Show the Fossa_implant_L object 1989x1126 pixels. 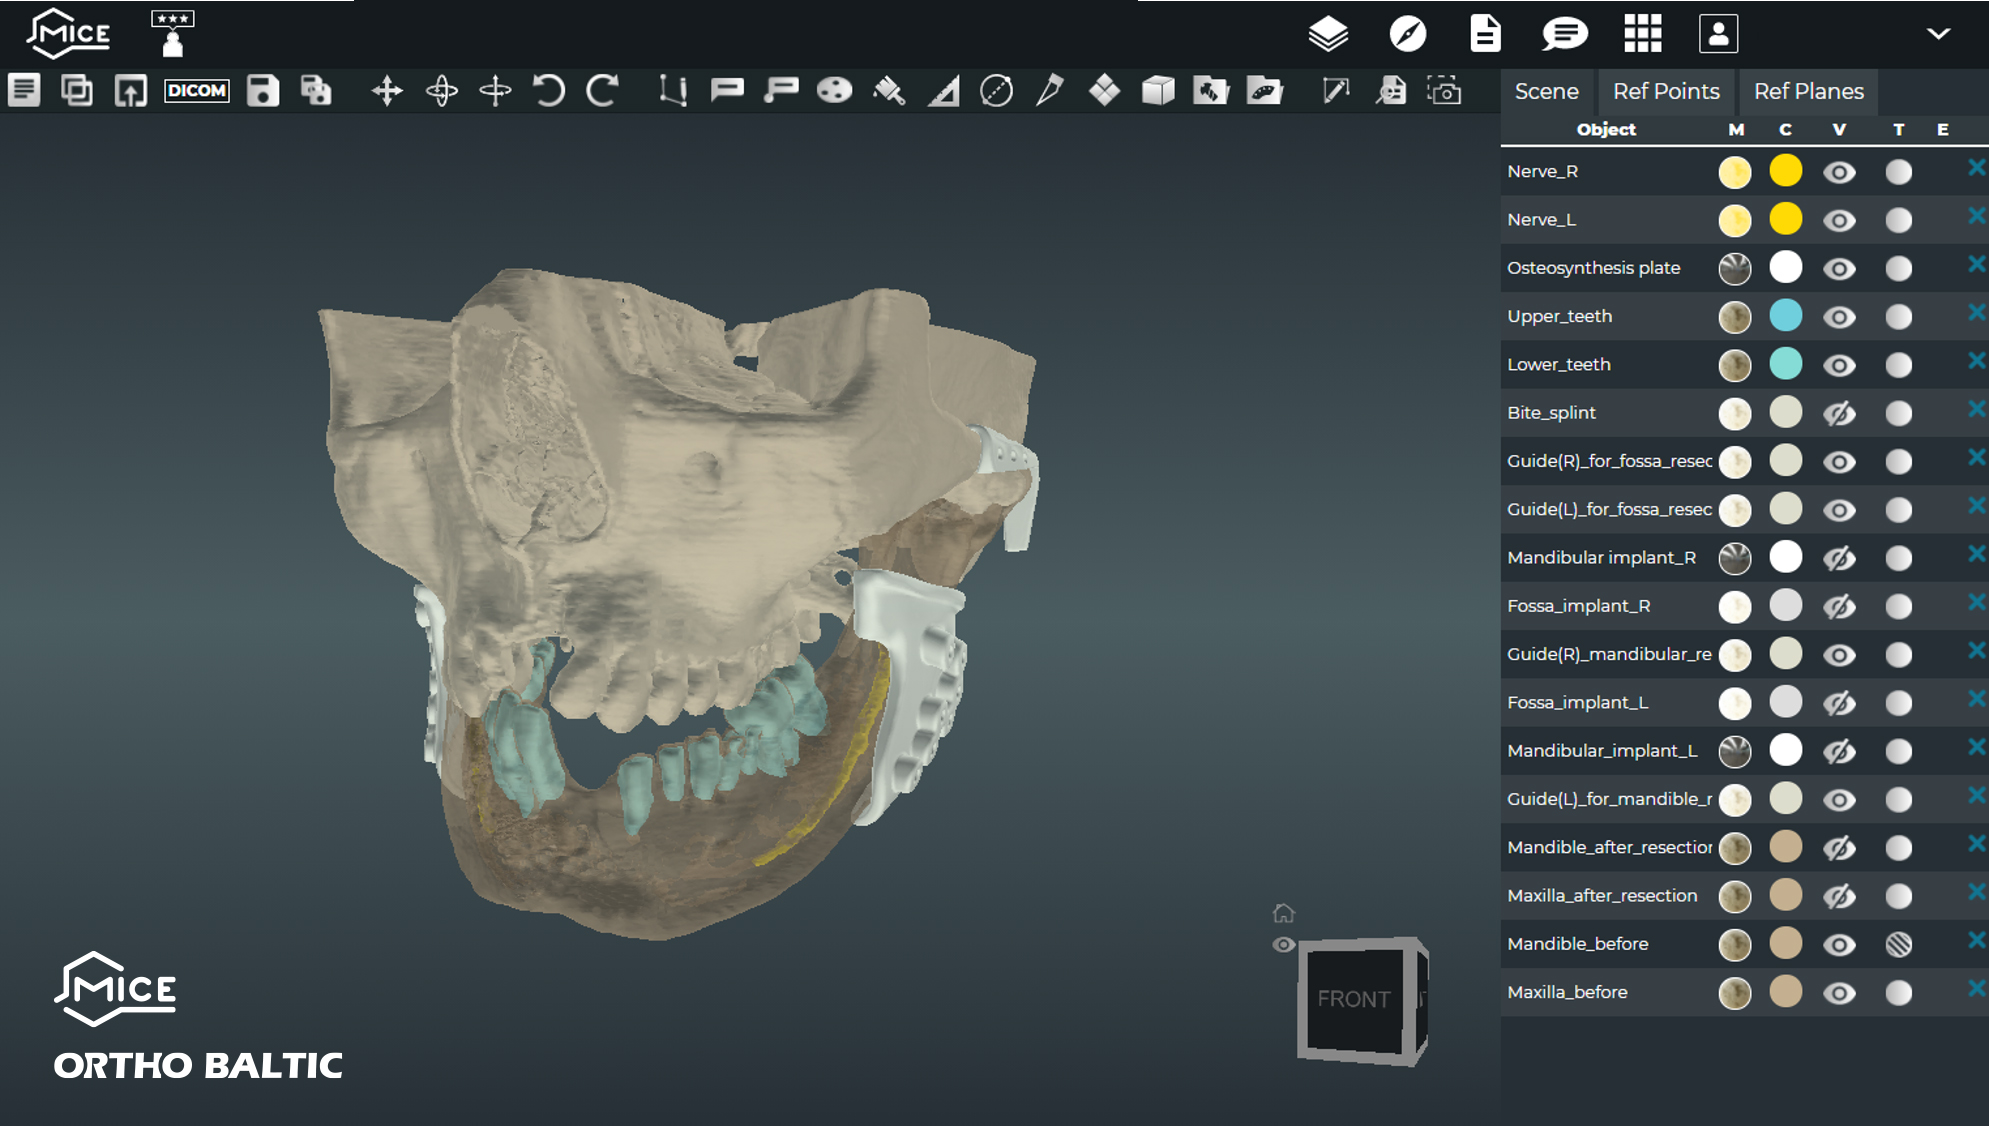tap(1839, 703)
